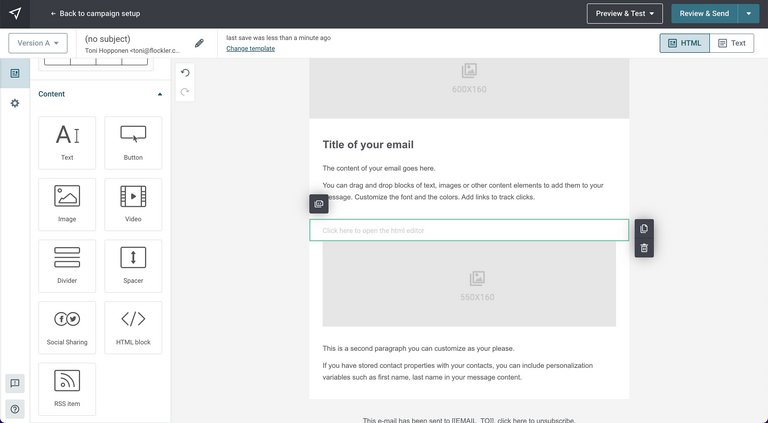Switch to the HTML tab
Image resolution: width=768 pixels, height=423 pixels.
(x=684, y=43)
